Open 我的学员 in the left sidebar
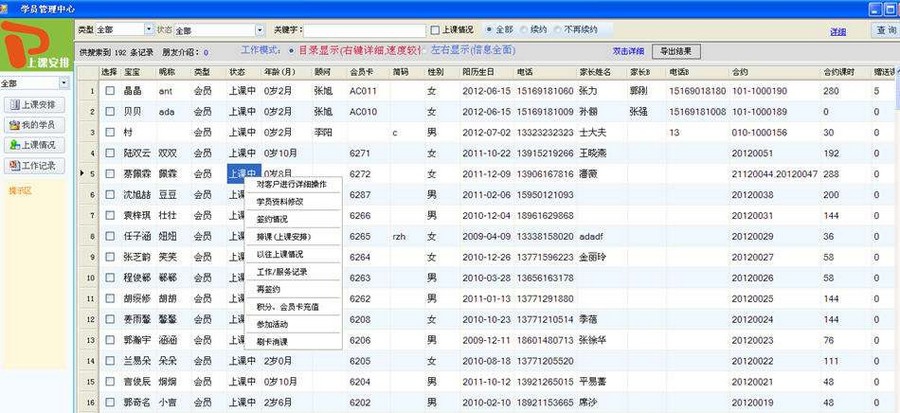 pos(34,125)
